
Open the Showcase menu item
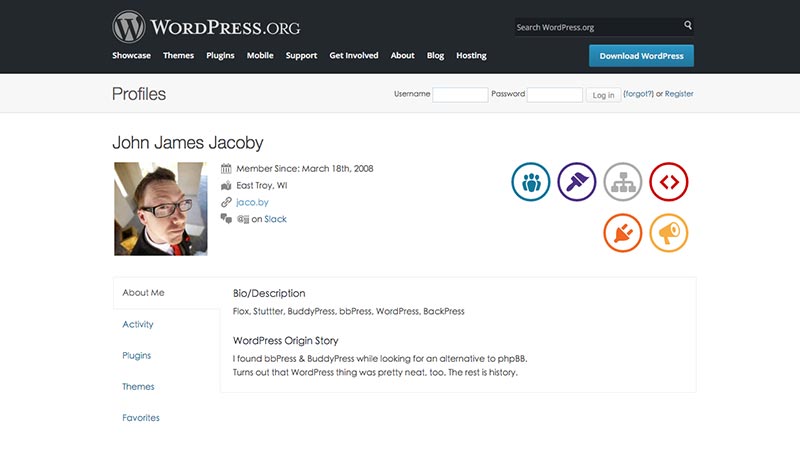(131, 55)
